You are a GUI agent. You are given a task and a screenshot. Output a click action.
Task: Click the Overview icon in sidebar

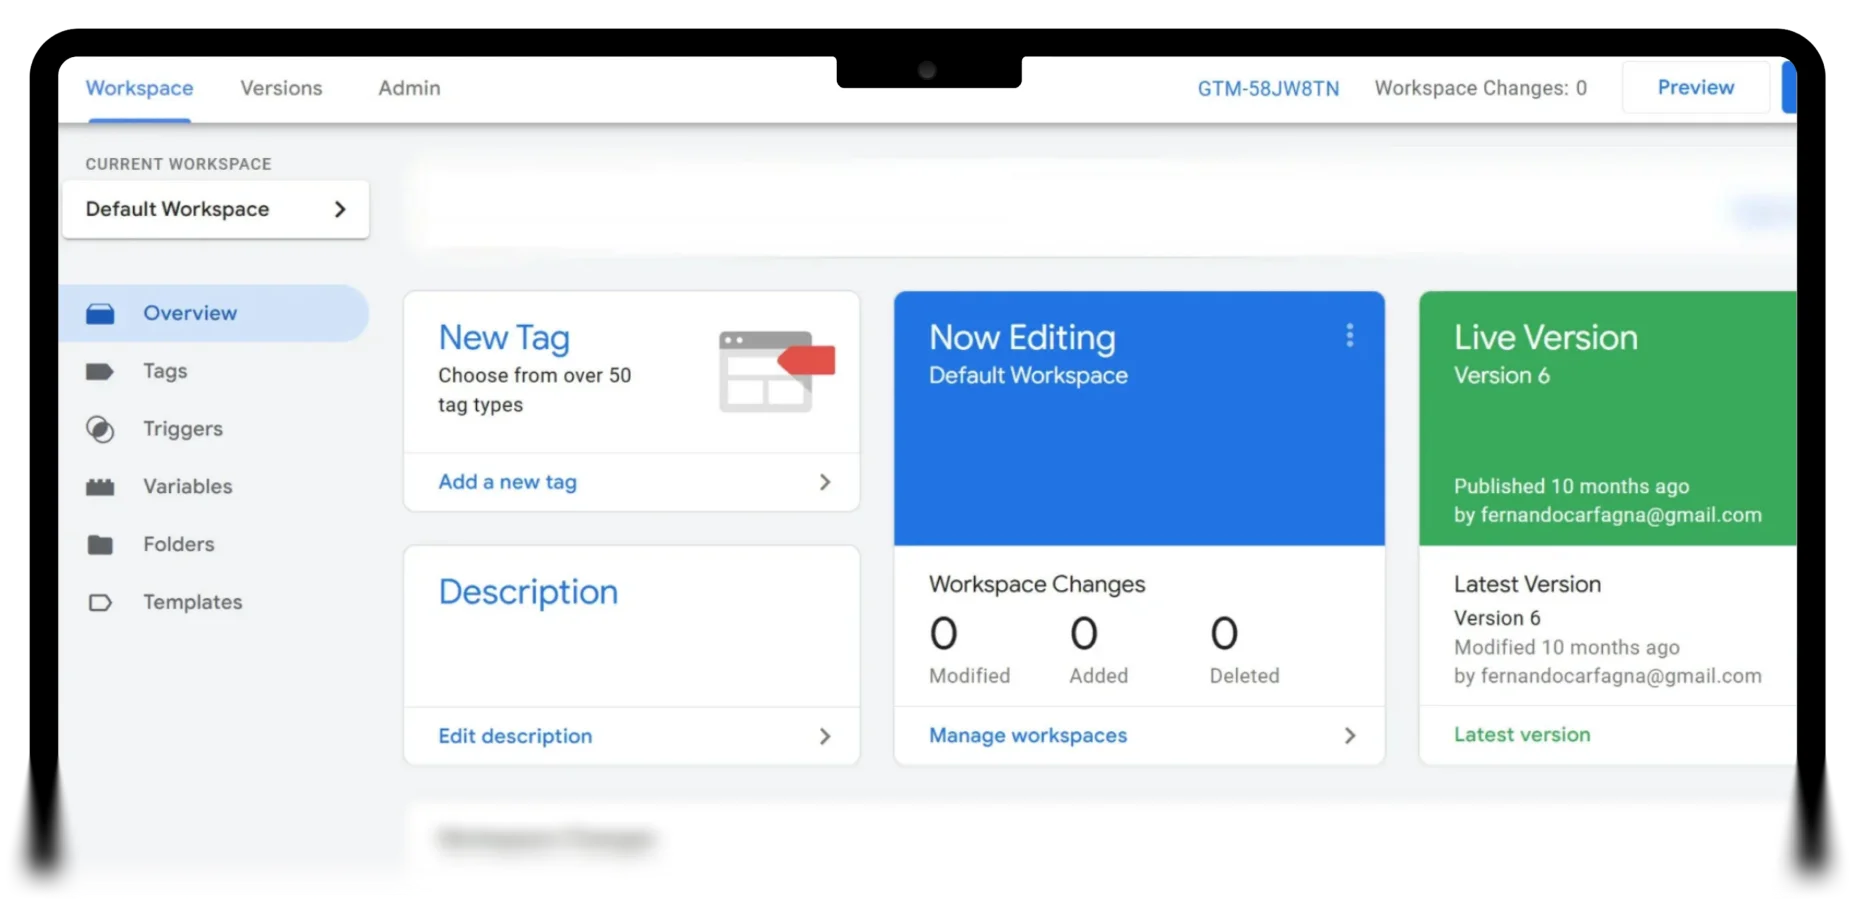100,314
